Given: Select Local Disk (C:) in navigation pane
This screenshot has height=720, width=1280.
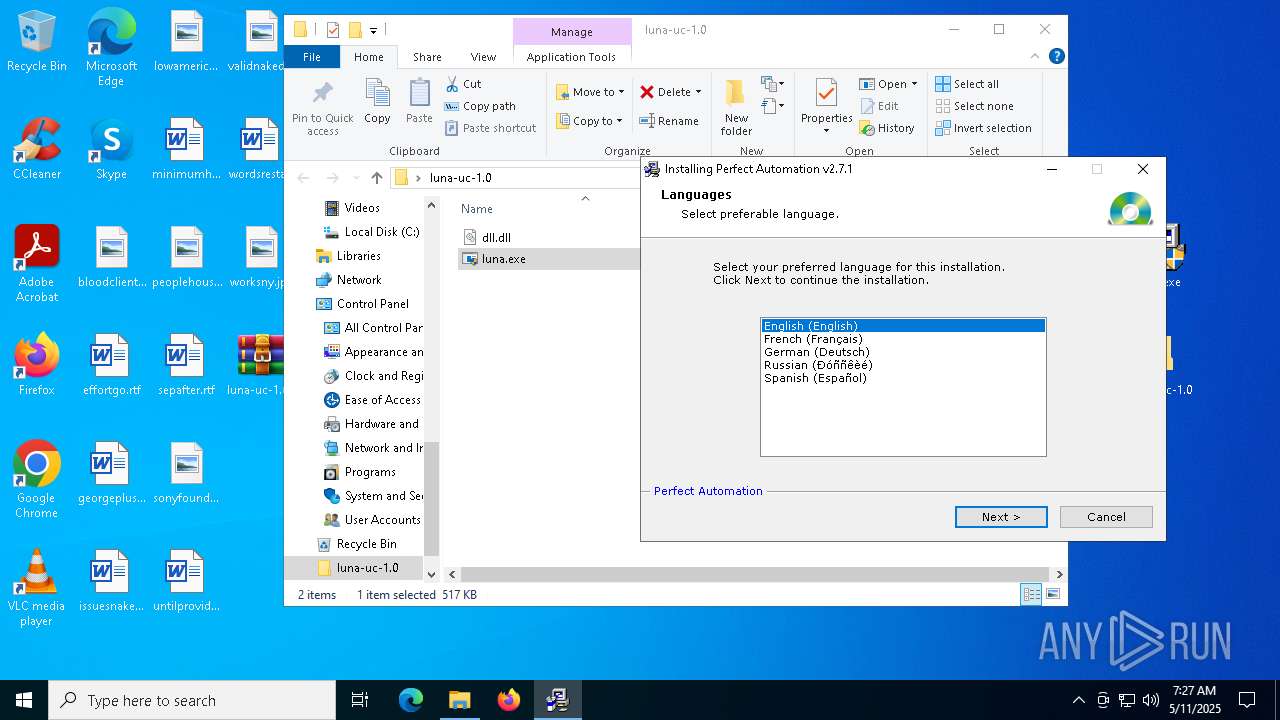Looking at the screenshot, I should coord(371,232).
